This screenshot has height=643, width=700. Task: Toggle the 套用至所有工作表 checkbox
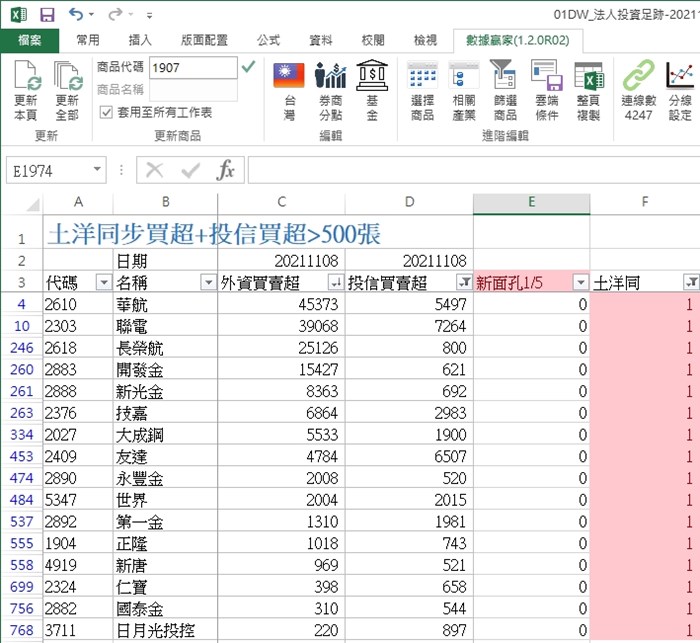(x=106, y=112)
